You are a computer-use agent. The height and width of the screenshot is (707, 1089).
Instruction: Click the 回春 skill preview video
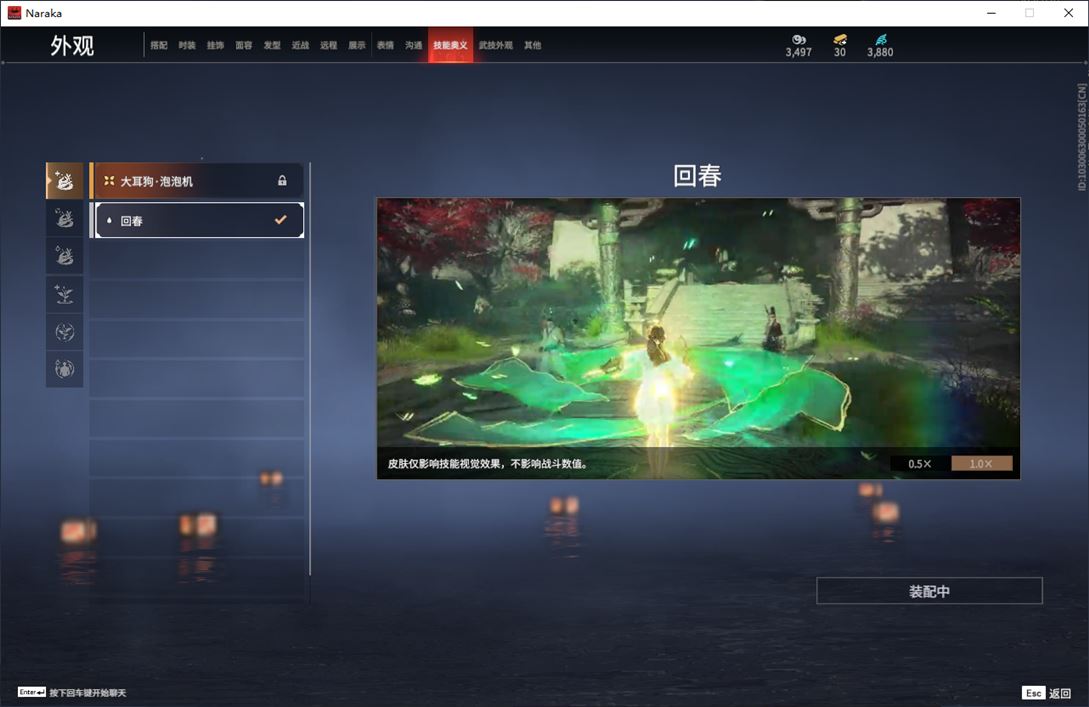click(698, 338)
